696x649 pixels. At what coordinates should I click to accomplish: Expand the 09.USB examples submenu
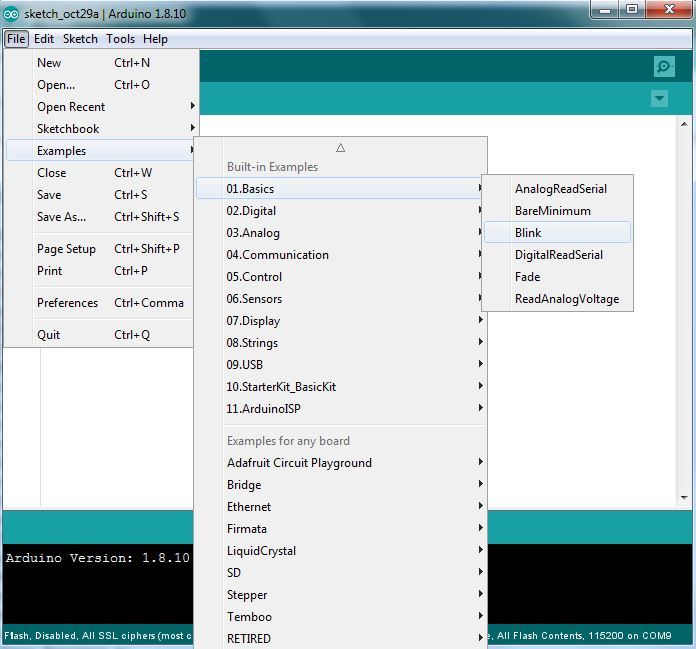point(340,364)
